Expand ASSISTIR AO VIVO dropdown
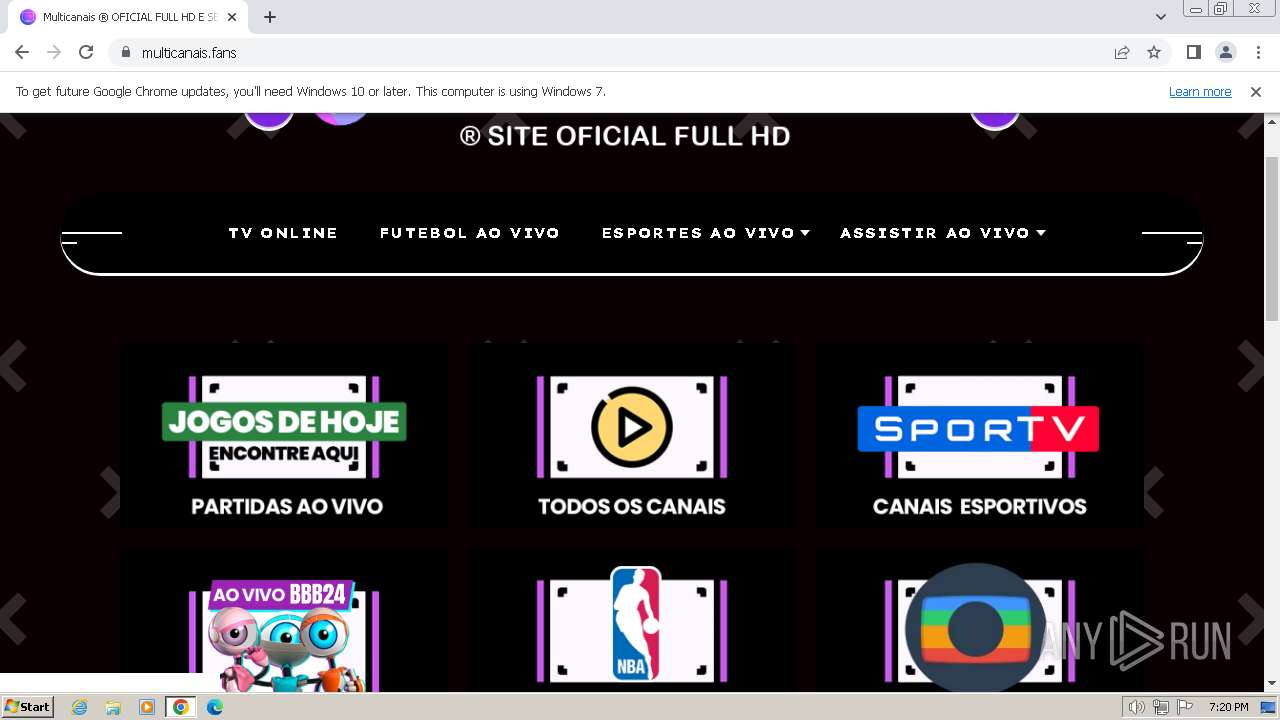Screen dimensions: 1280x720 [x=943, y=233]
